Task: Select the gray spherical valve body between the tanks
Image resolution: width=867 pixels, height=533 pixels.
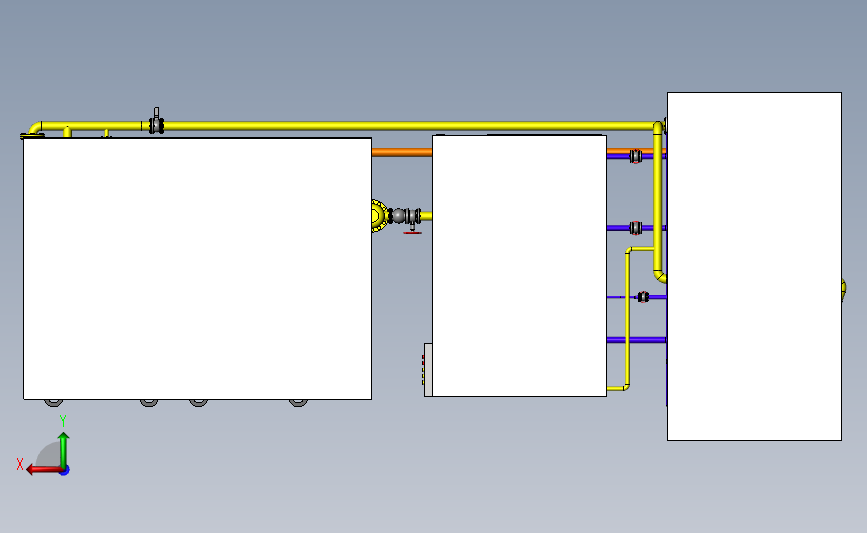Action: (399, 216)
